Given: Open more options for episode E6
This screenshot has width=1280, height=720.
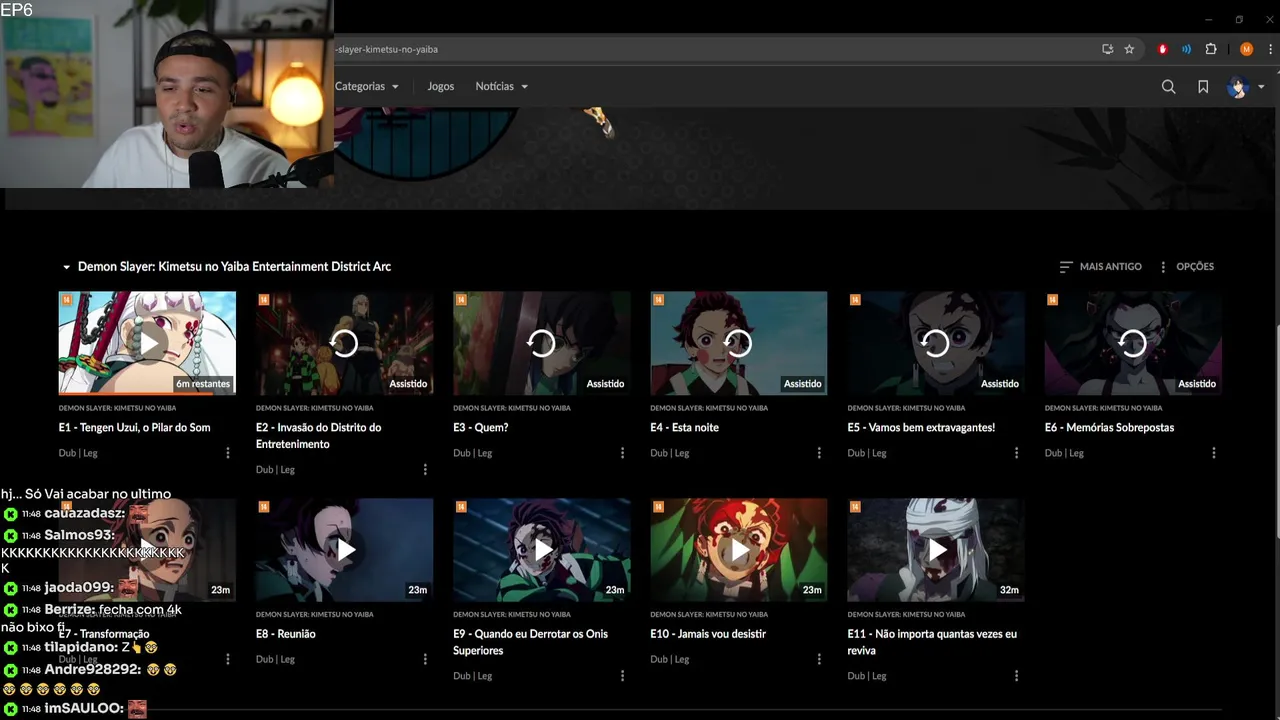Looking at the screenshot, I should coord(1214,453).
